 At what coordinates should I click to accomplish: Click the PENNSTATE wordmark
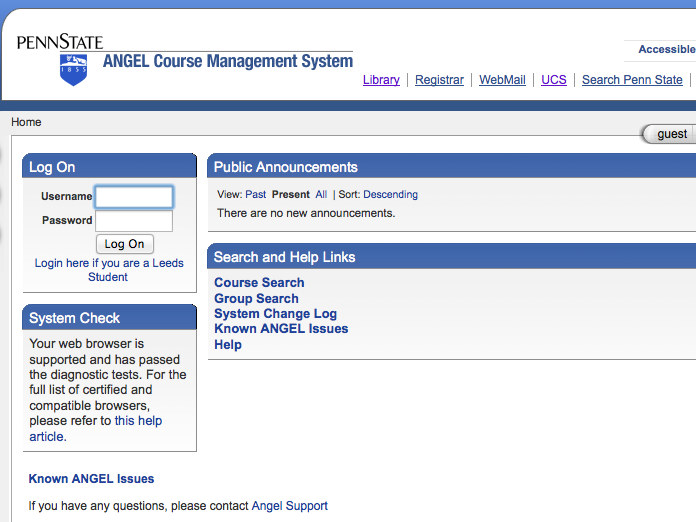(60, 42)
